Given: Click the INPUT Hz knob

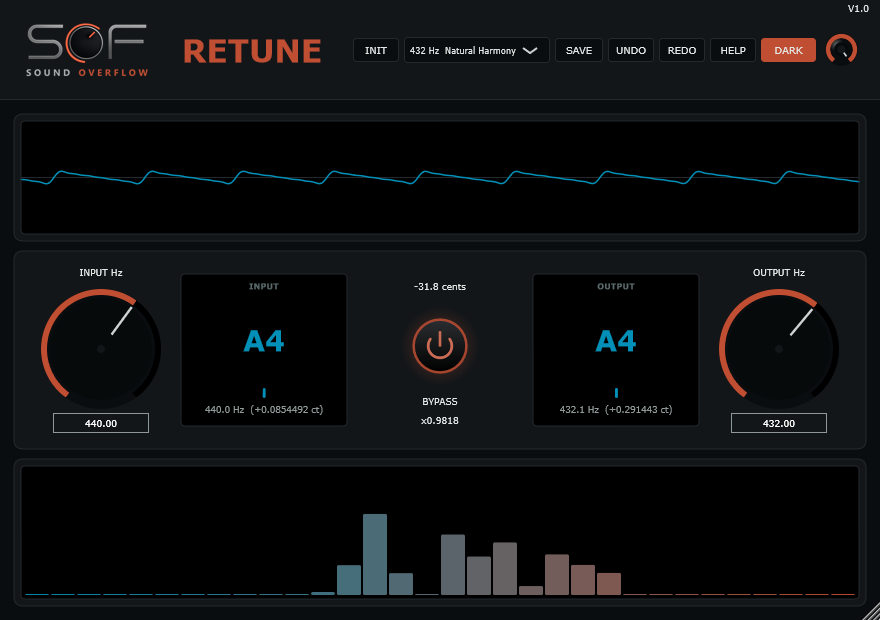Looking at the screenshot, I should click(101, 349).
